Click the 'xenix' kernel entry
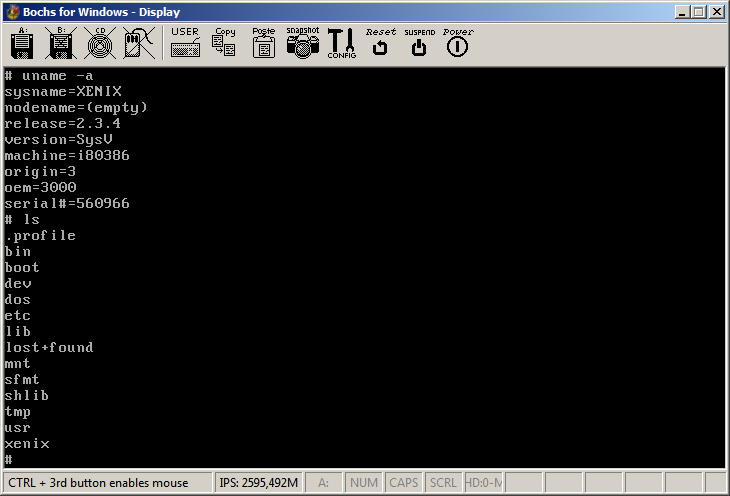Image resolution: width=730 pixels, height=496 pixels. point(27,443)
